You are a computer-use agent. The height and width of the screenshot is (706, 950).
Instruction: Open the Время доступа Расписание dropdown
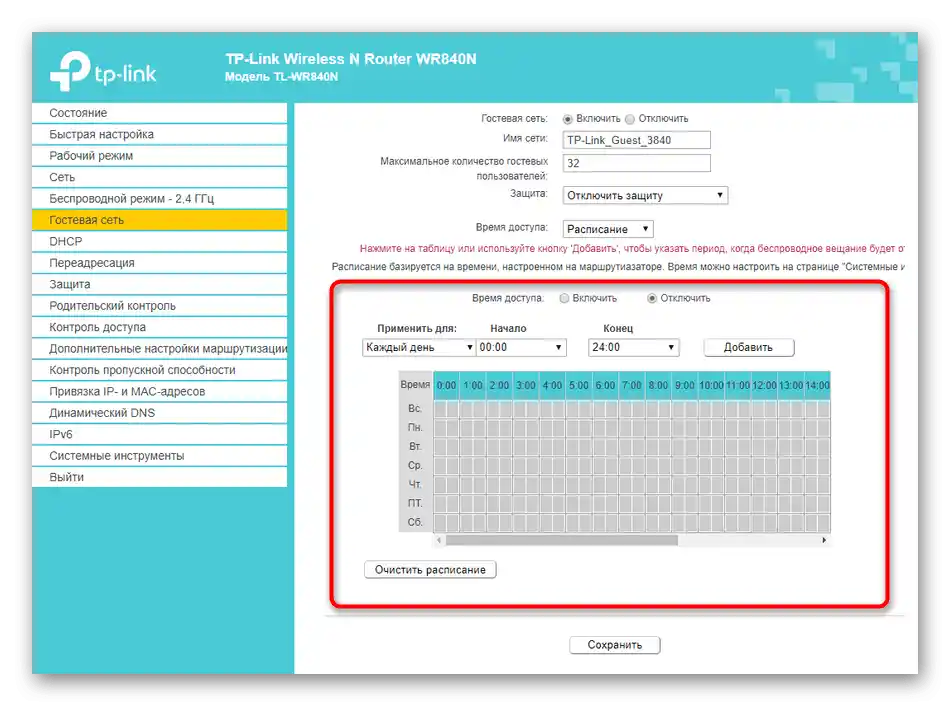(x=608, y=229)
